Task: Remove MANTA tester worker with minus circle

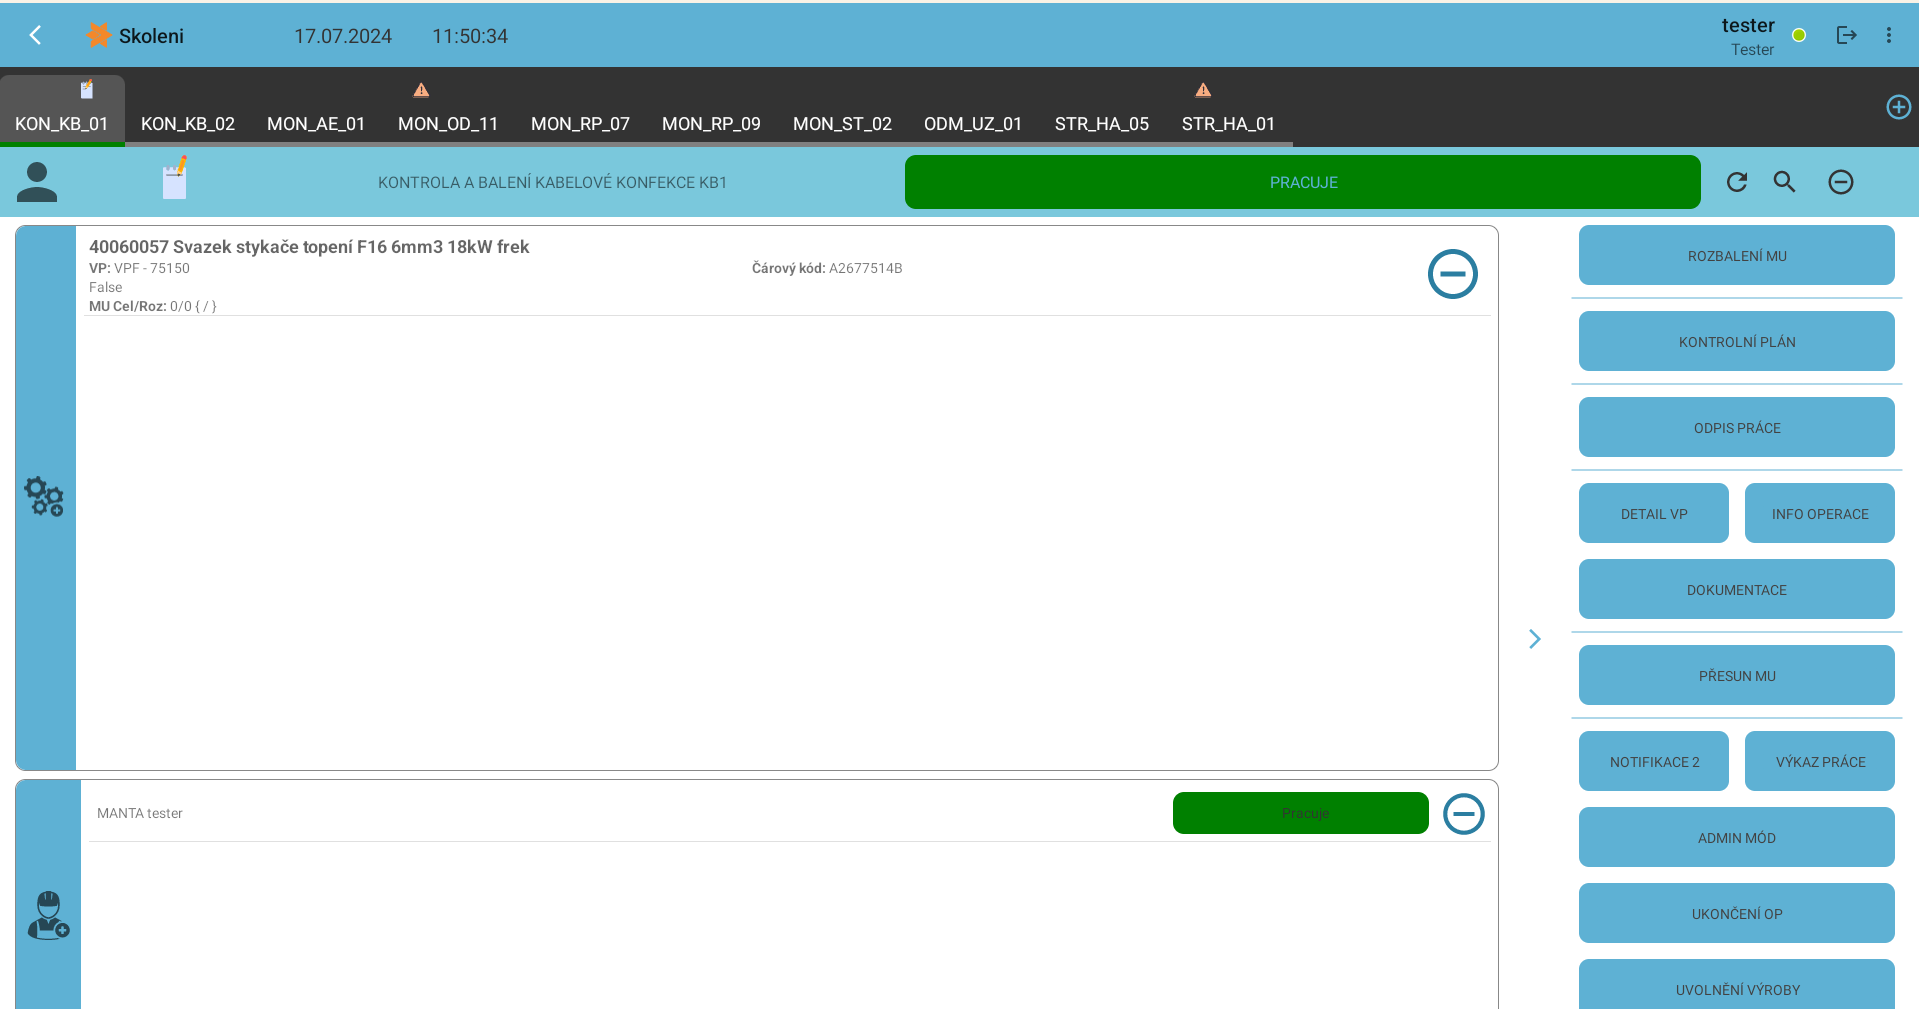Action: (1463, 814)
